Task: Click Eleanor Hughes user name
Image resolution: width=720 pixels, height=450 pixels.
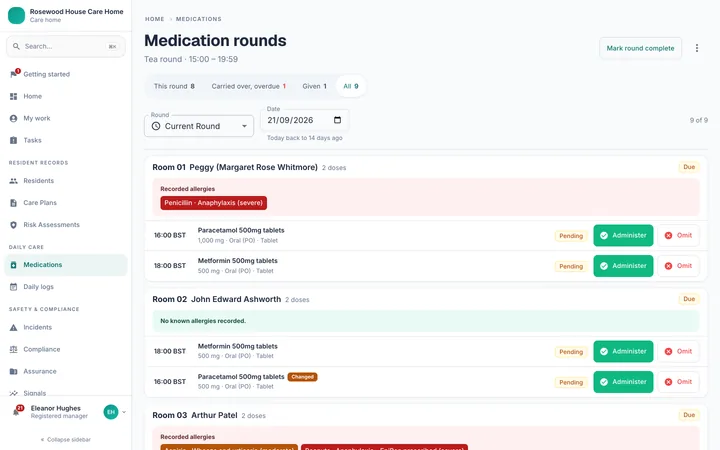Action: [x=56, y=408]
